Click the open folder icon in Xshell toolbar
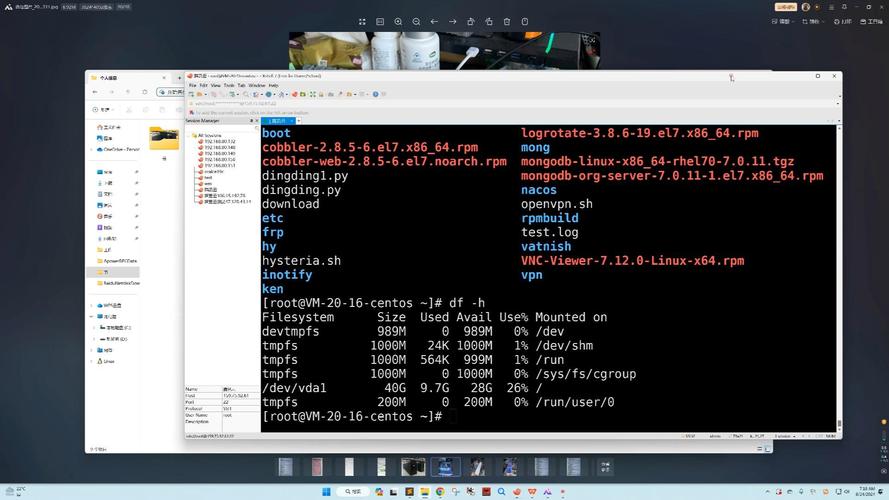The height and width of the screenshot is (500, 889). coord(200,94)
